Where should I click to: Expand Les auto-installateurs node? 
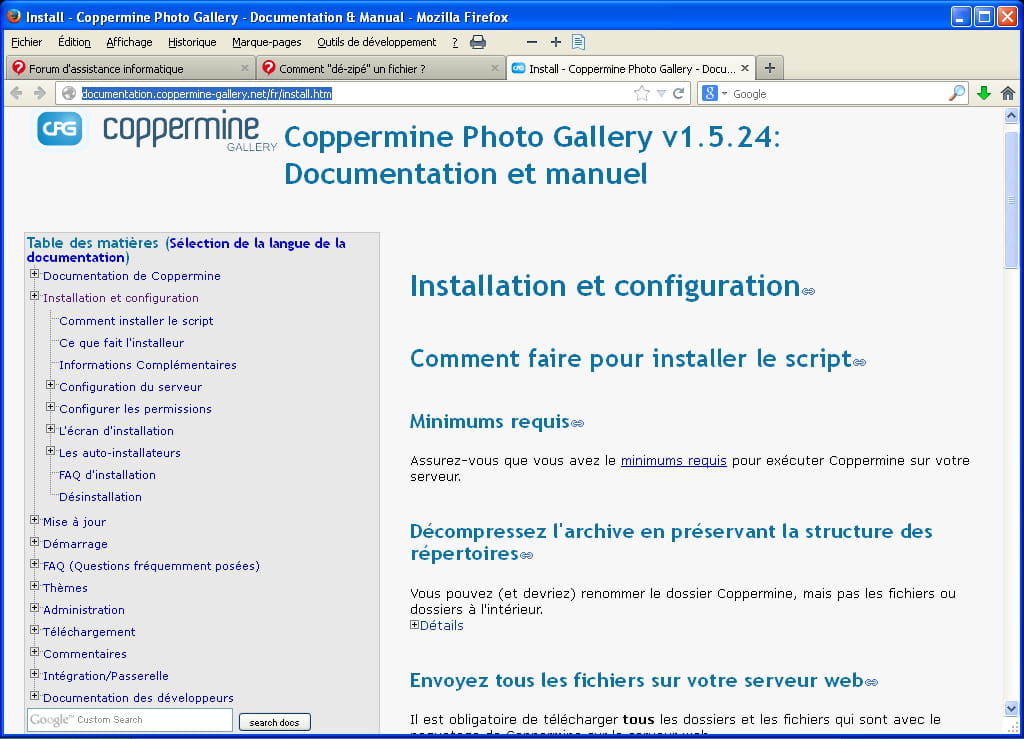tap(50, 451)
